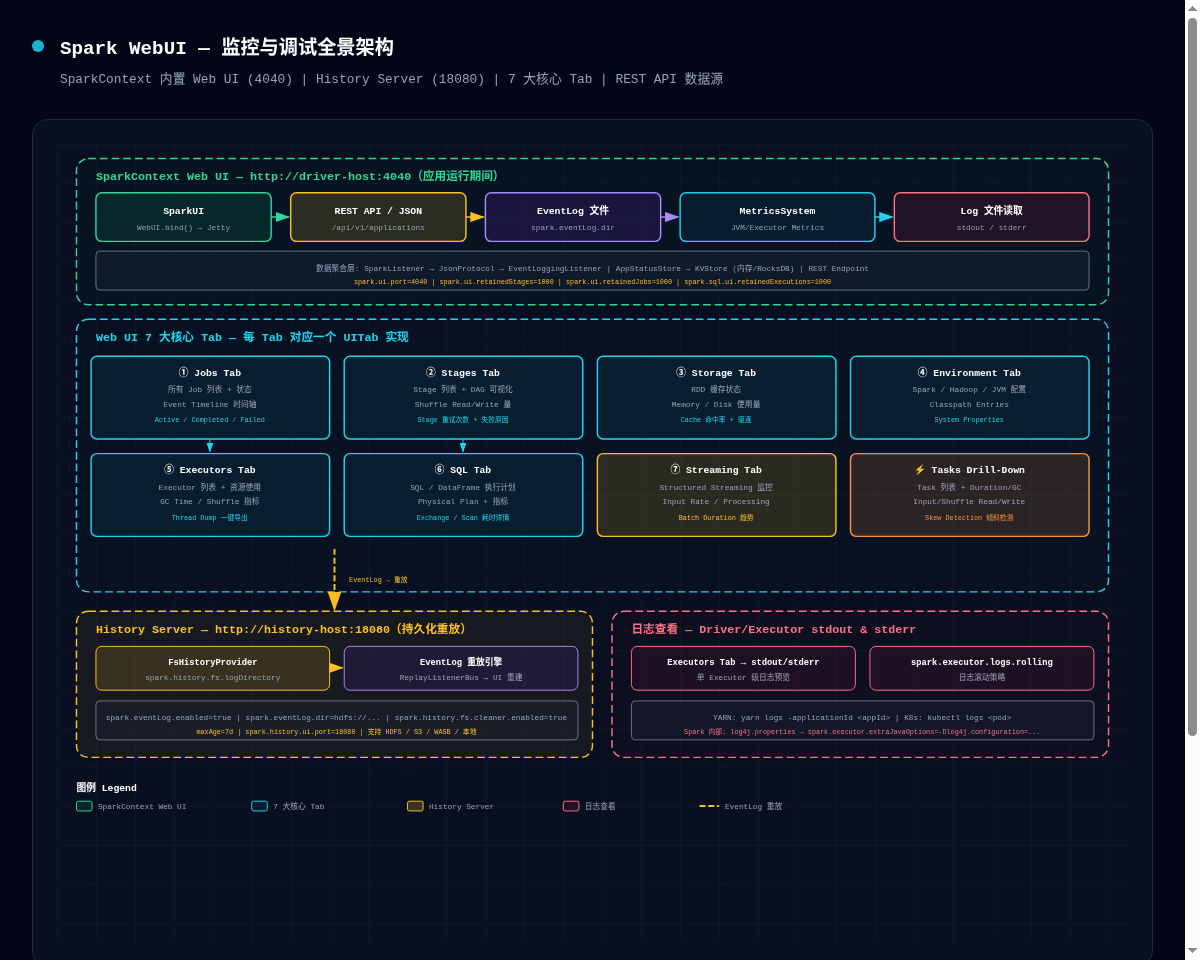Viewport: 1200px width, 960px height.
Task: Click the lightning icon beside Tasks Drill-Down
Action: click(920, 470)
